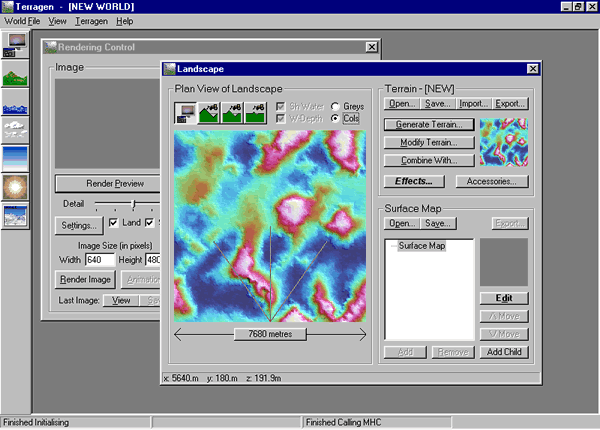Click the Detail slider handle
The image size is (600, 430).
[134, 204]
